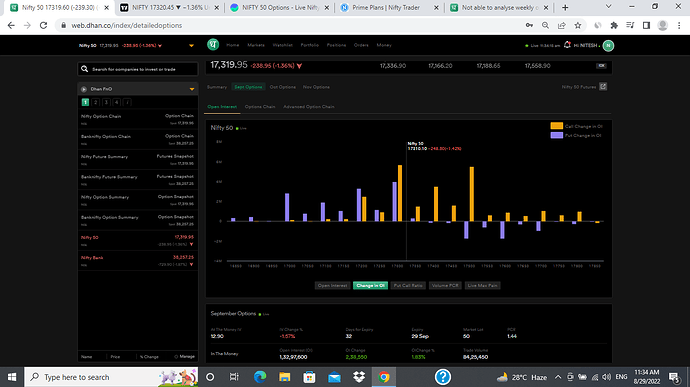
Task: Toggle the Change in OI chart view
Action: tap(370, 285)
